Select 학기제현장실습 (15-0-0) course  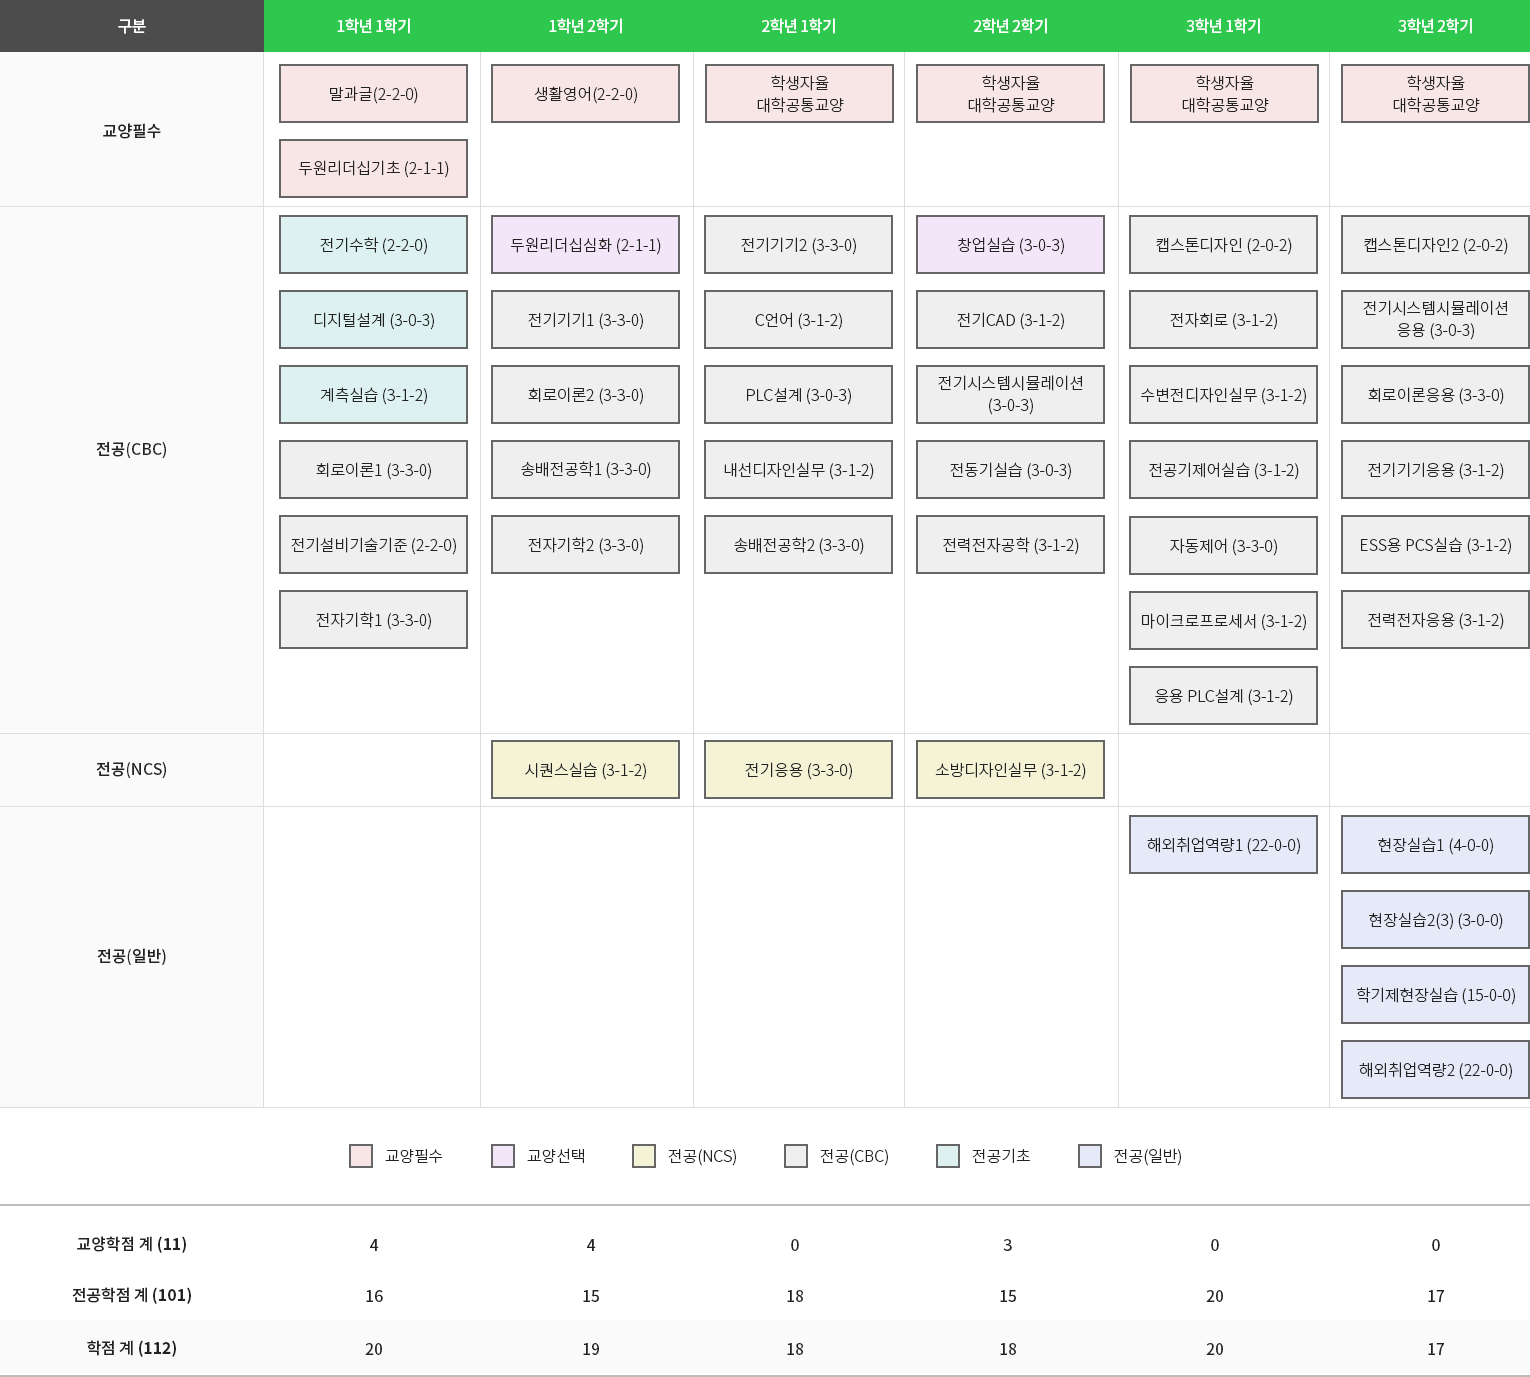tap(1435, 995)
